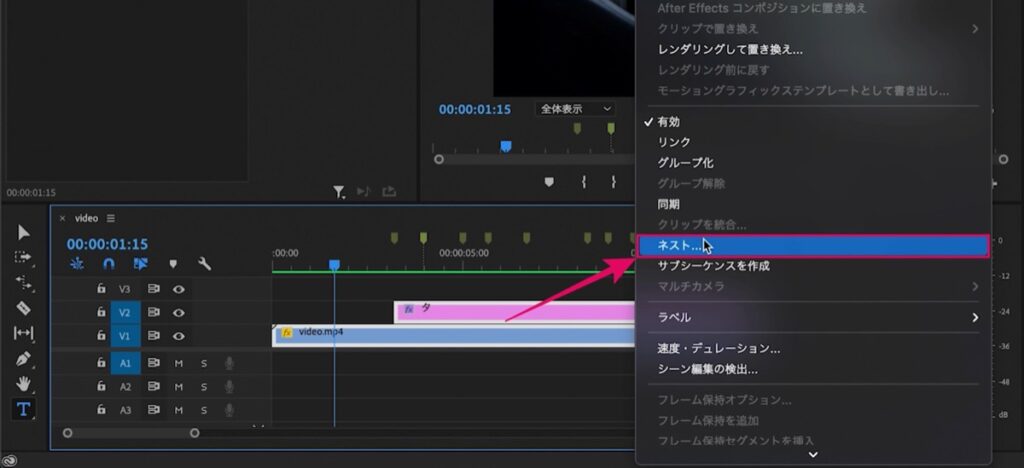Click timeline zoom scrollbar right handle
Image resolution: width=1024 pixels, height=468 pixels.
[x=194, y=433]
